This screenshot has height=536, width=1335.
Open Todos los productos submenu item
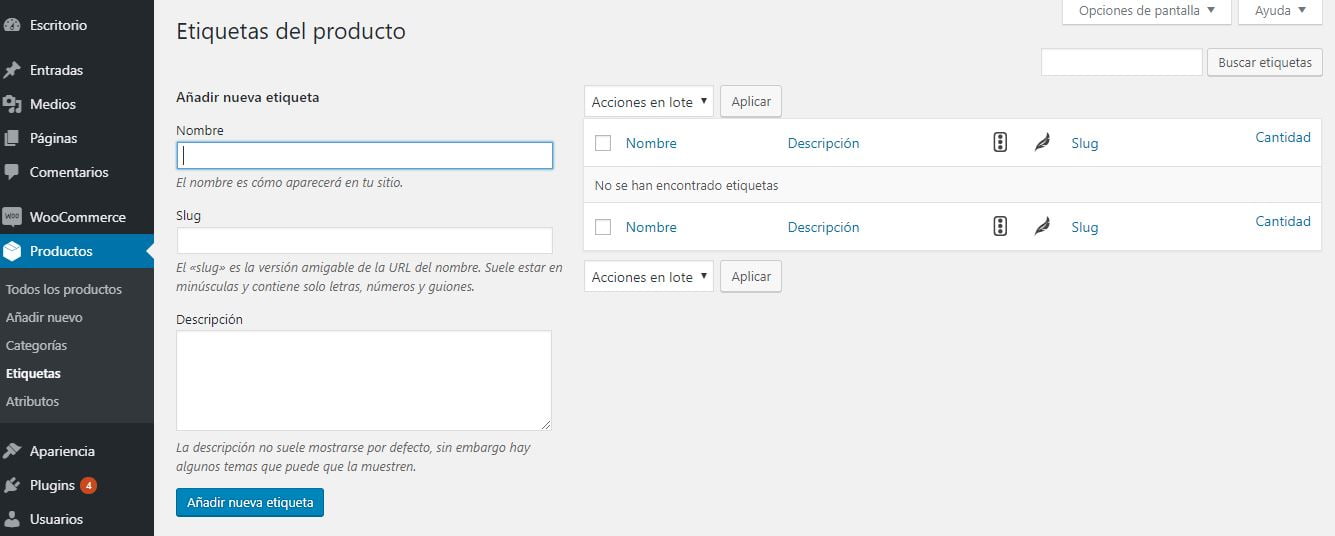coord(64,289)
